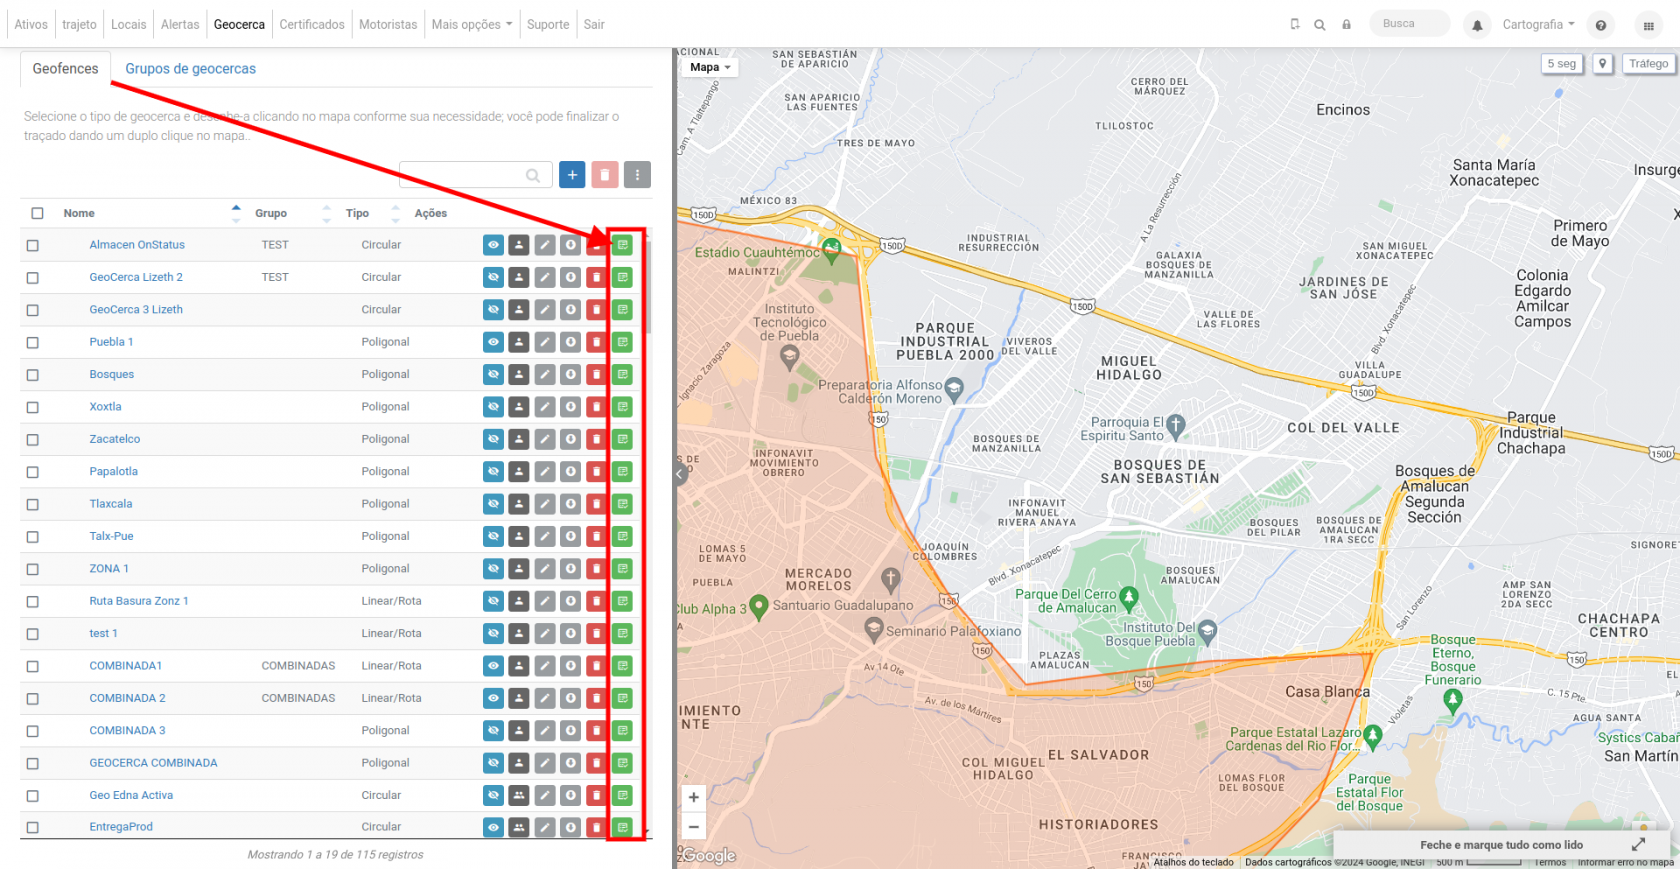This screenshot has height=869, width=1680.
Task: Open the Mapa map type dropdown
Action: pos(710,67)
